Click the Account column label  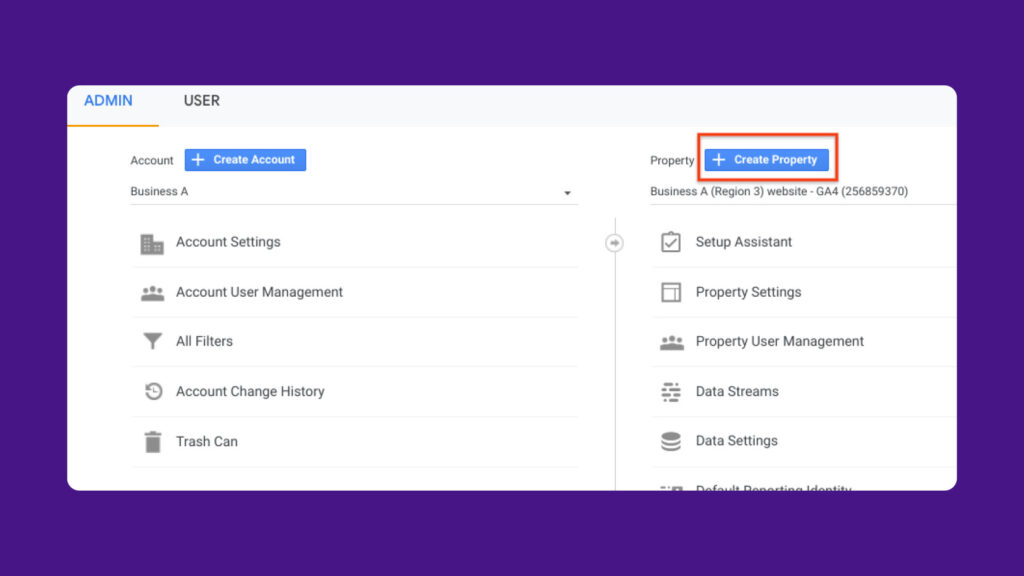coord(152,161)
